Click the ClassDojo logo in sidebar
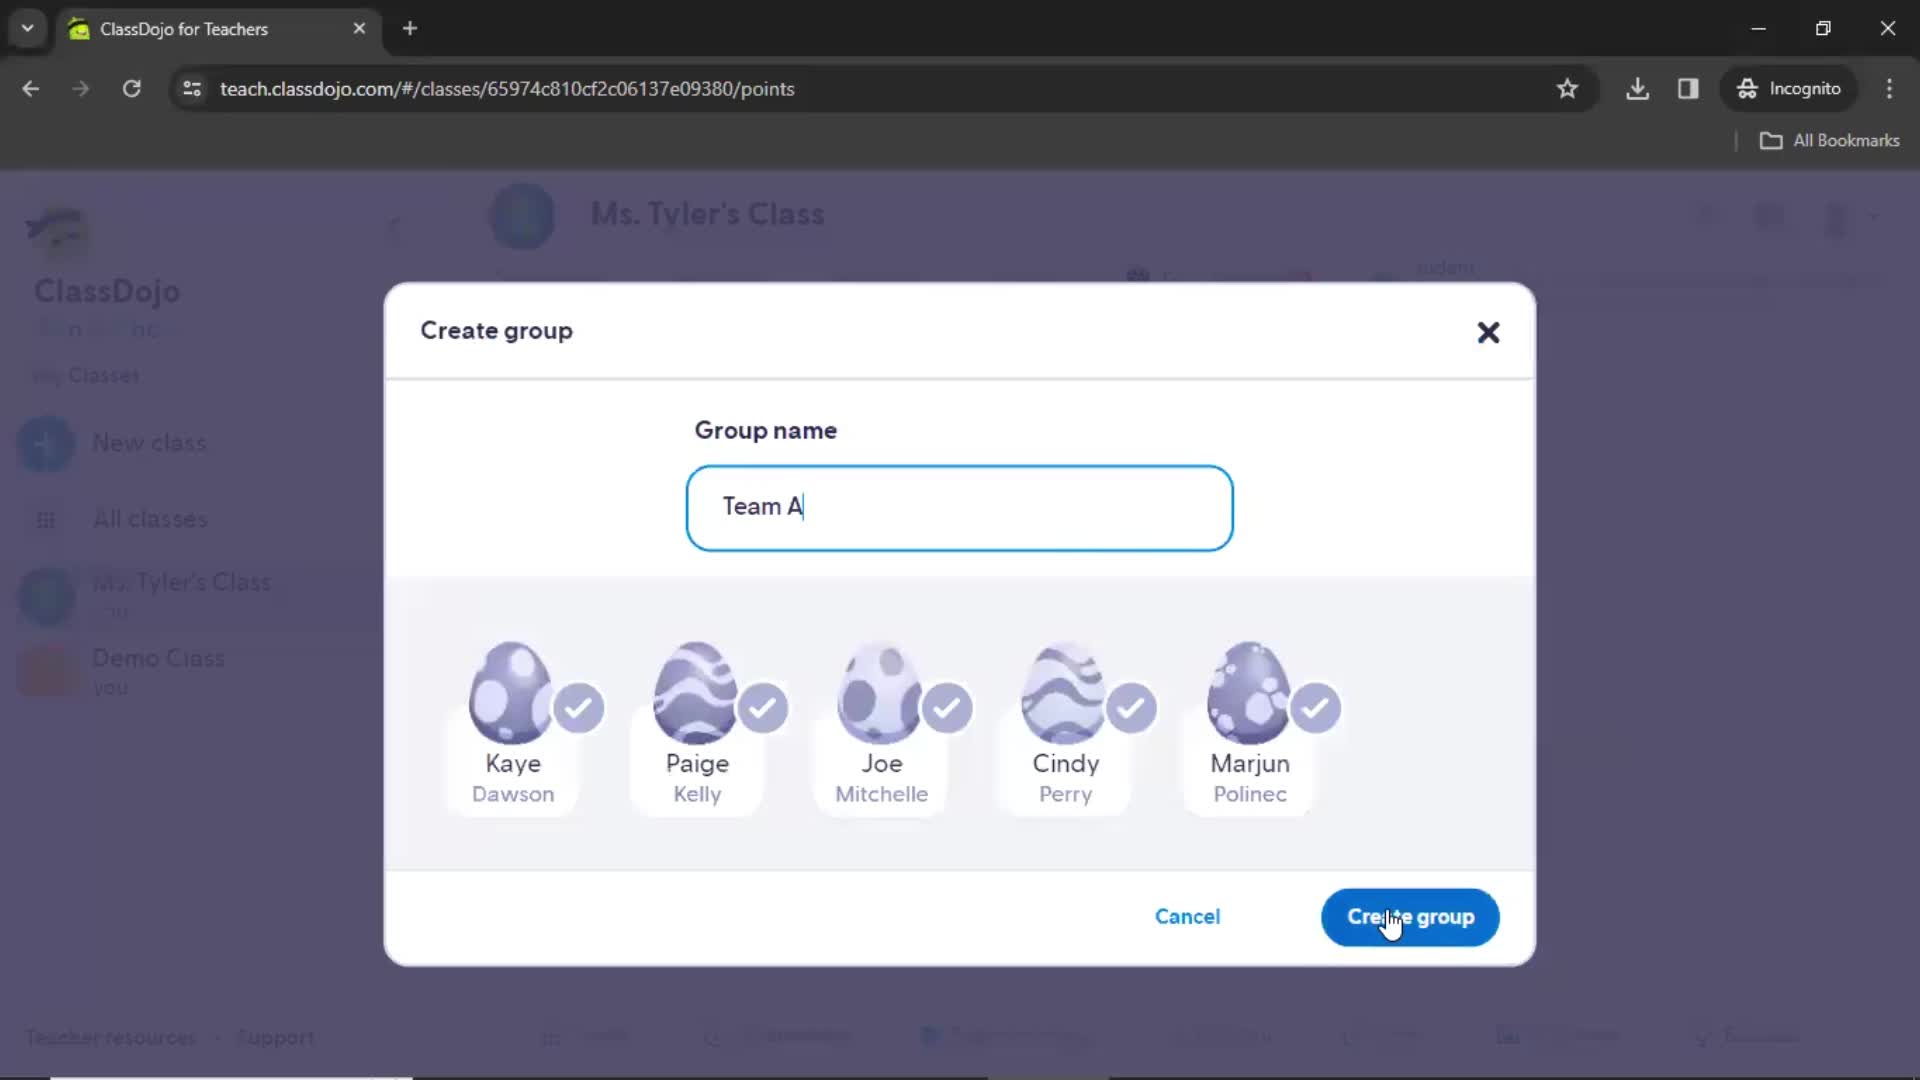The height and width of the screenshot is (1080, 1920). click(x=55, y=231)
